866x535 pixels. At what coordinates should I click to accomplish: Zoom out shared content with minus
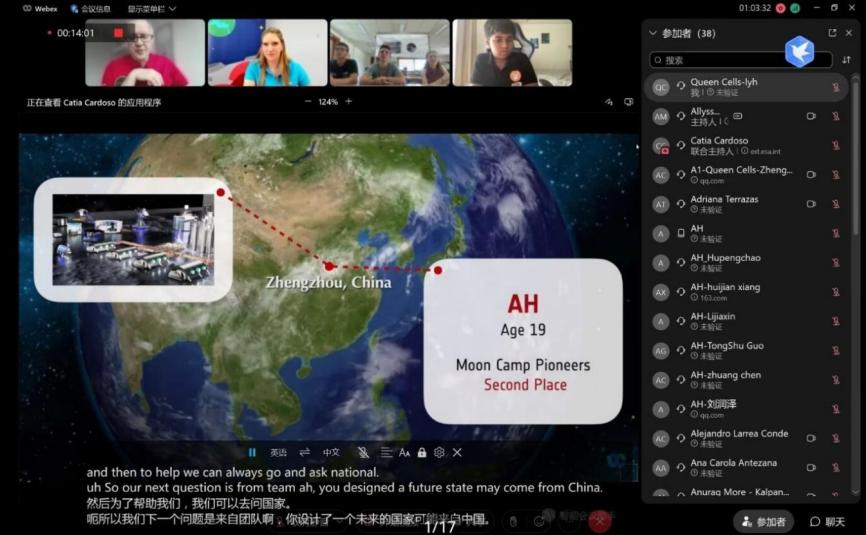pos(307,102)
